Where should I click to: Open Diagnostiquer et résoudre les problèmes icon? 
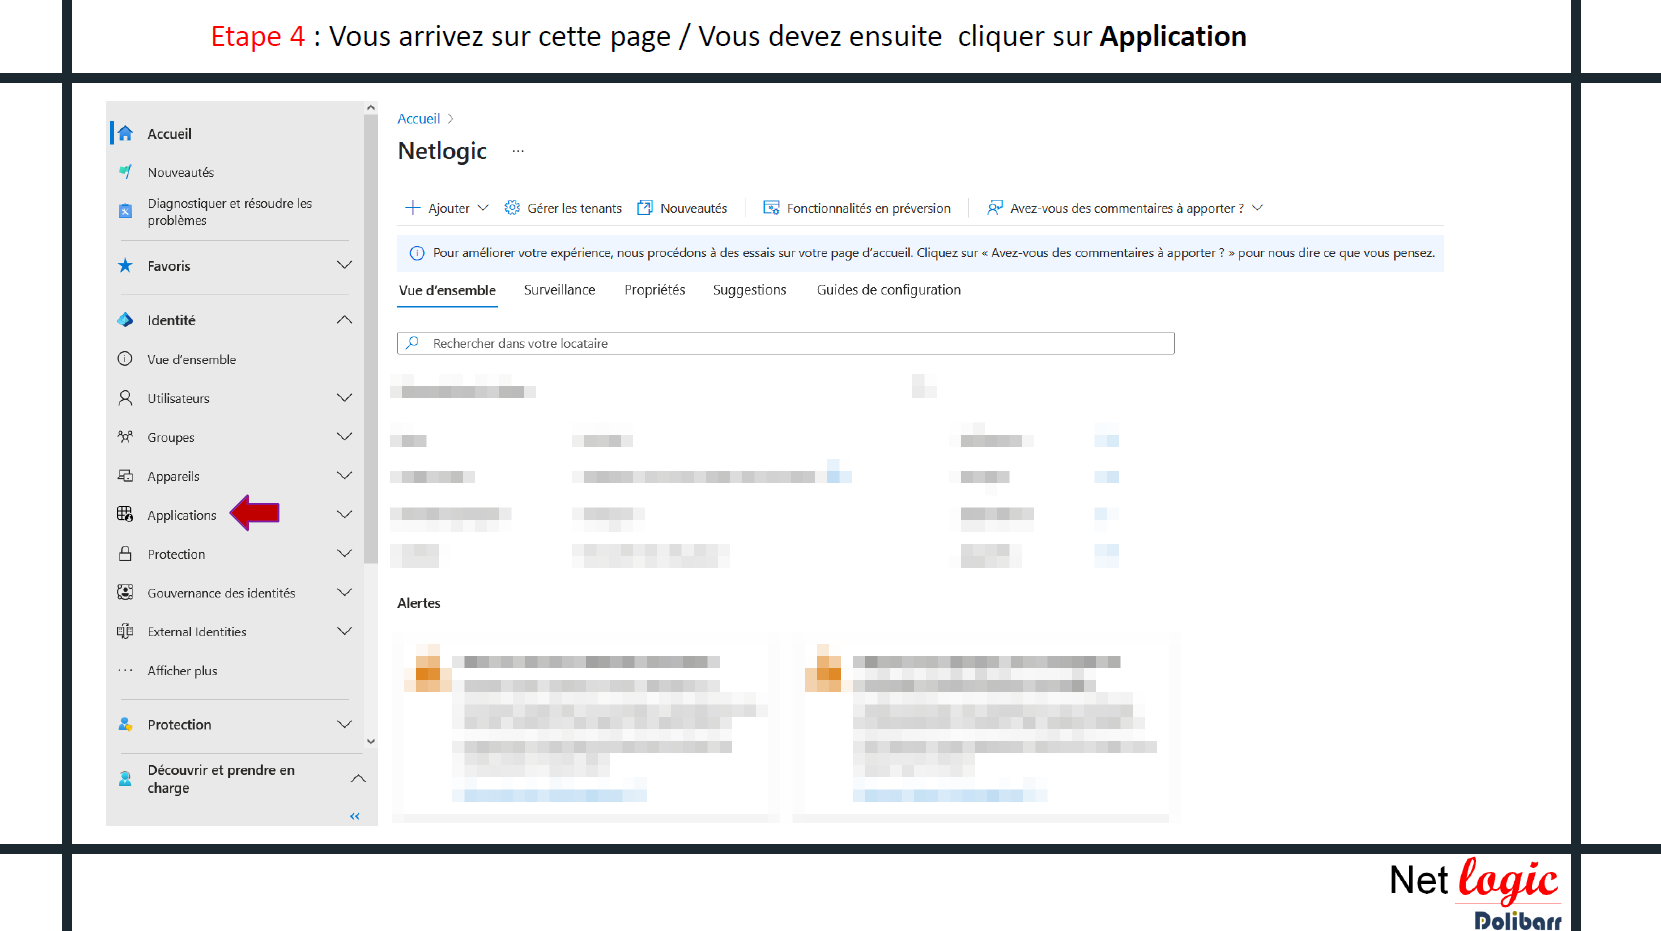tap(125, 211)
